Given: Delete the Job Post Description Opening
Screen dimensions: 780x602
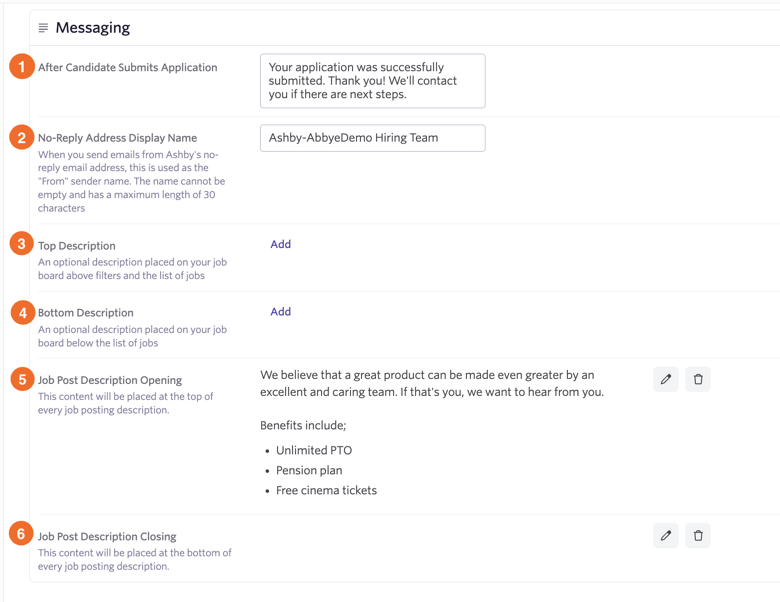Looking at the screenshot, I should [x=698, y=379].
